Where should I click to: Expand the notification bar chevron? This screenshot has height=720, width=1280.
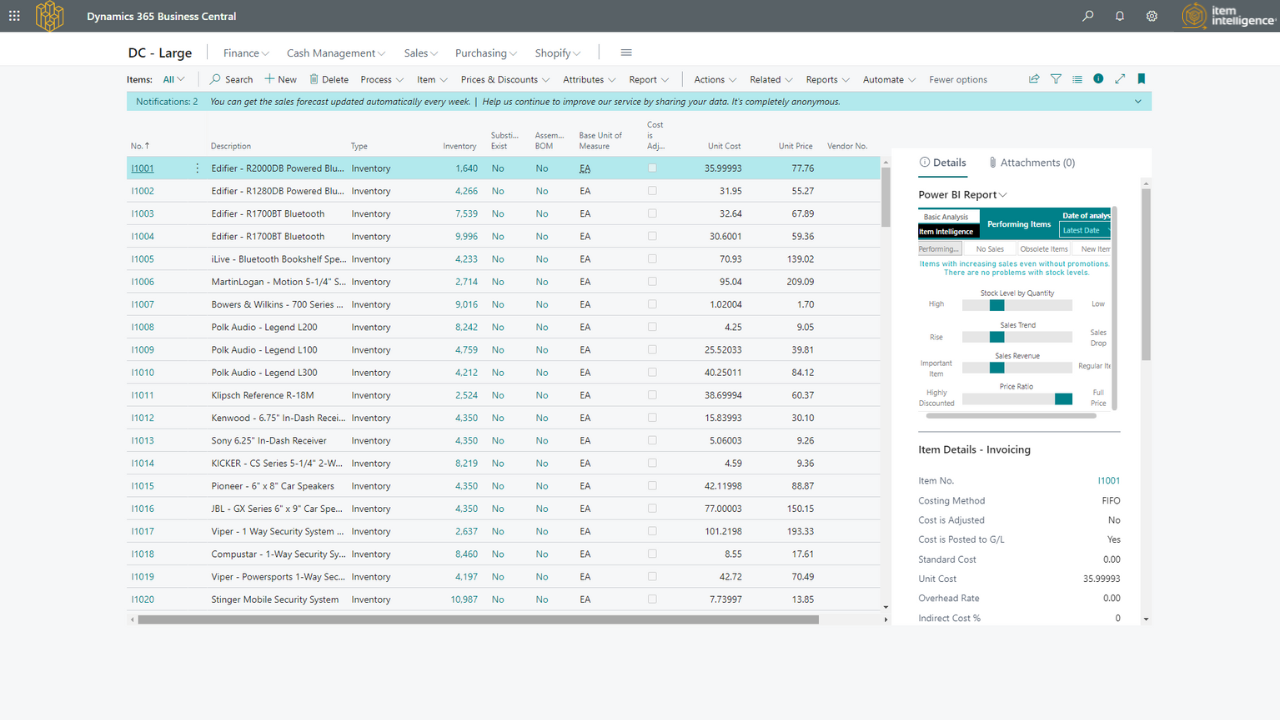point(1138,101)
